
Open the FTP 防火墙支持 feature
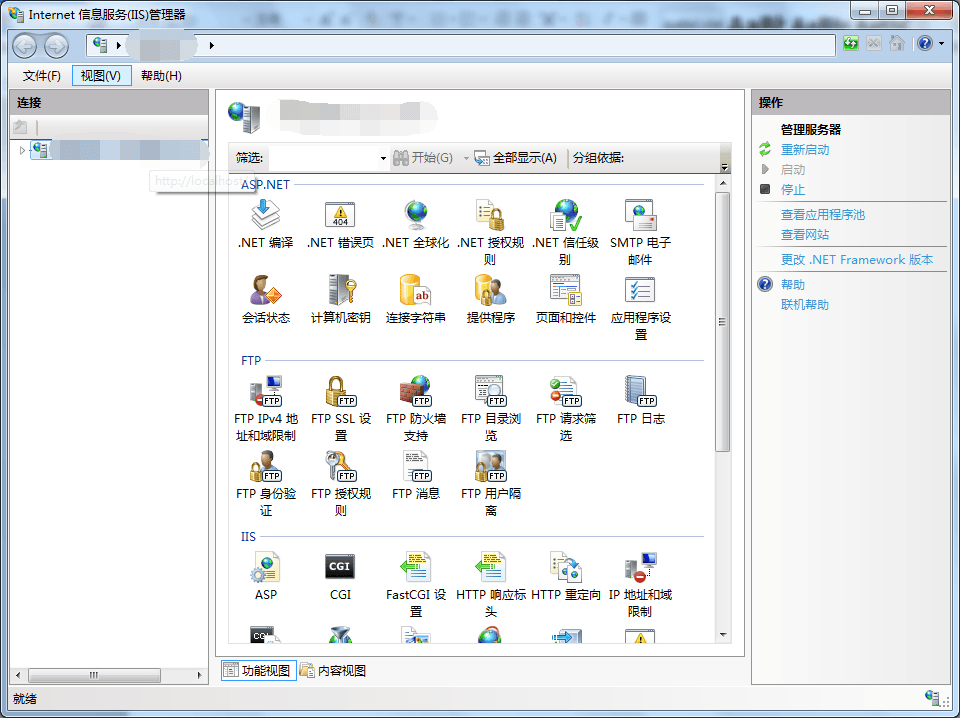415,391
